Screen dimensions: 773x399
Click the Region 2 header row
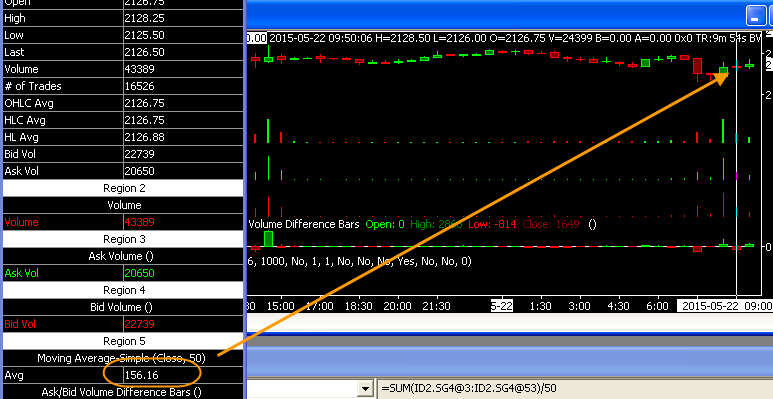pos(123,188)
